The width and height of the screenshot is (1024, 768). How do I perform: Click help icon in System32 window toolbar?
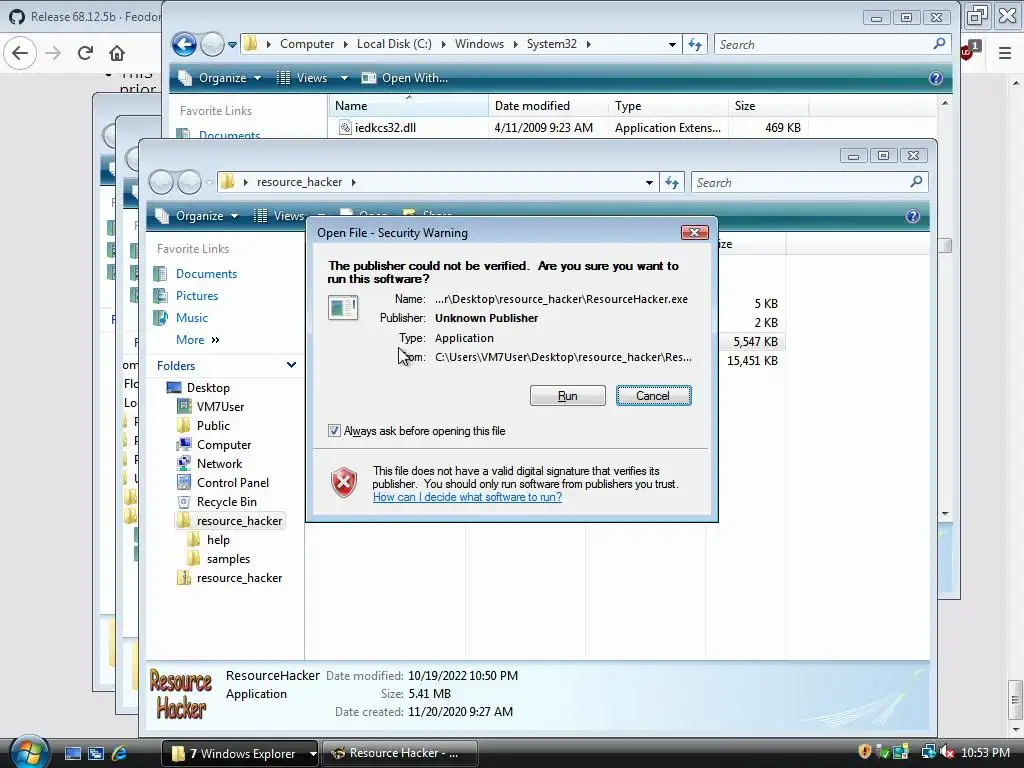(936, 78)
